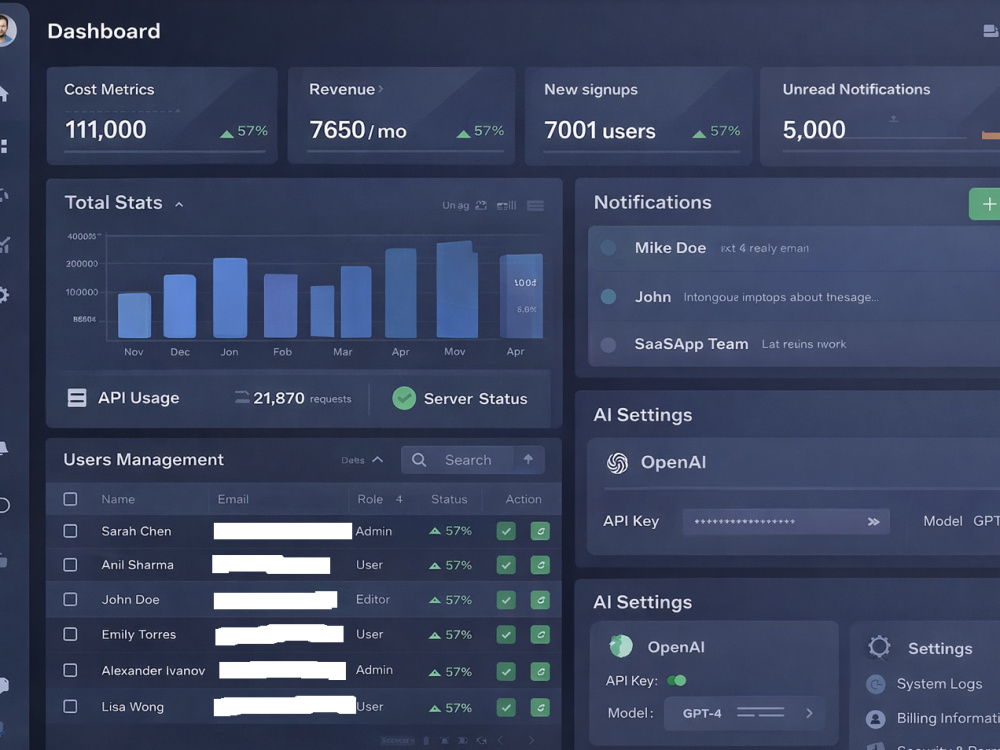Check the Alexander Ivanov row checkbox
The image size is (1000, 750).
click(70, 670)
